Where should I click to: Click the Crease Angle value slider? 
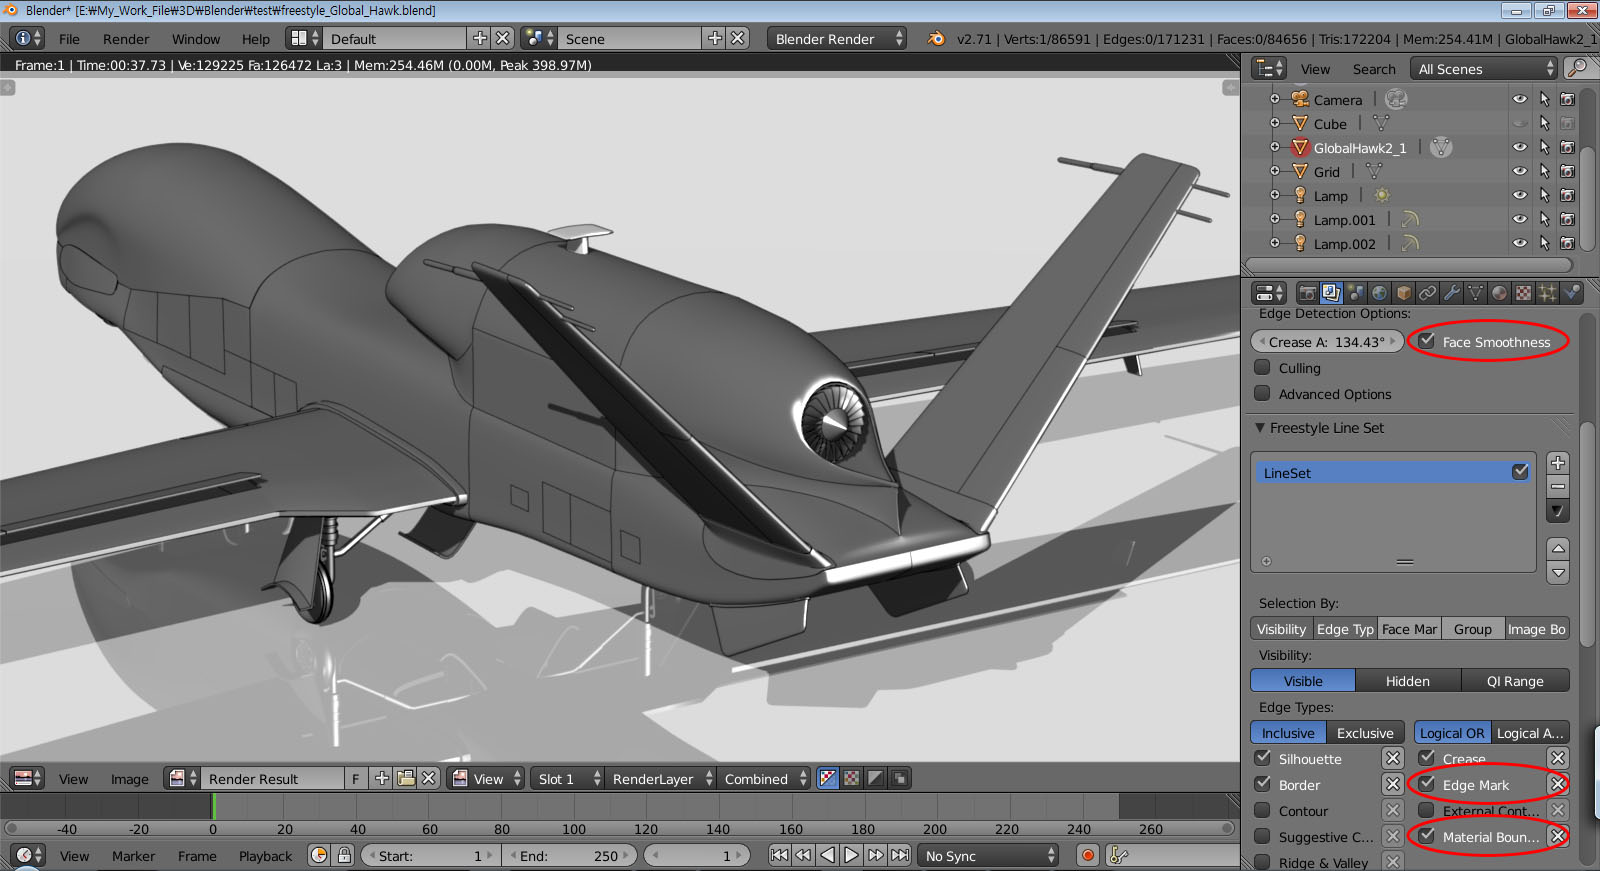1326,342
